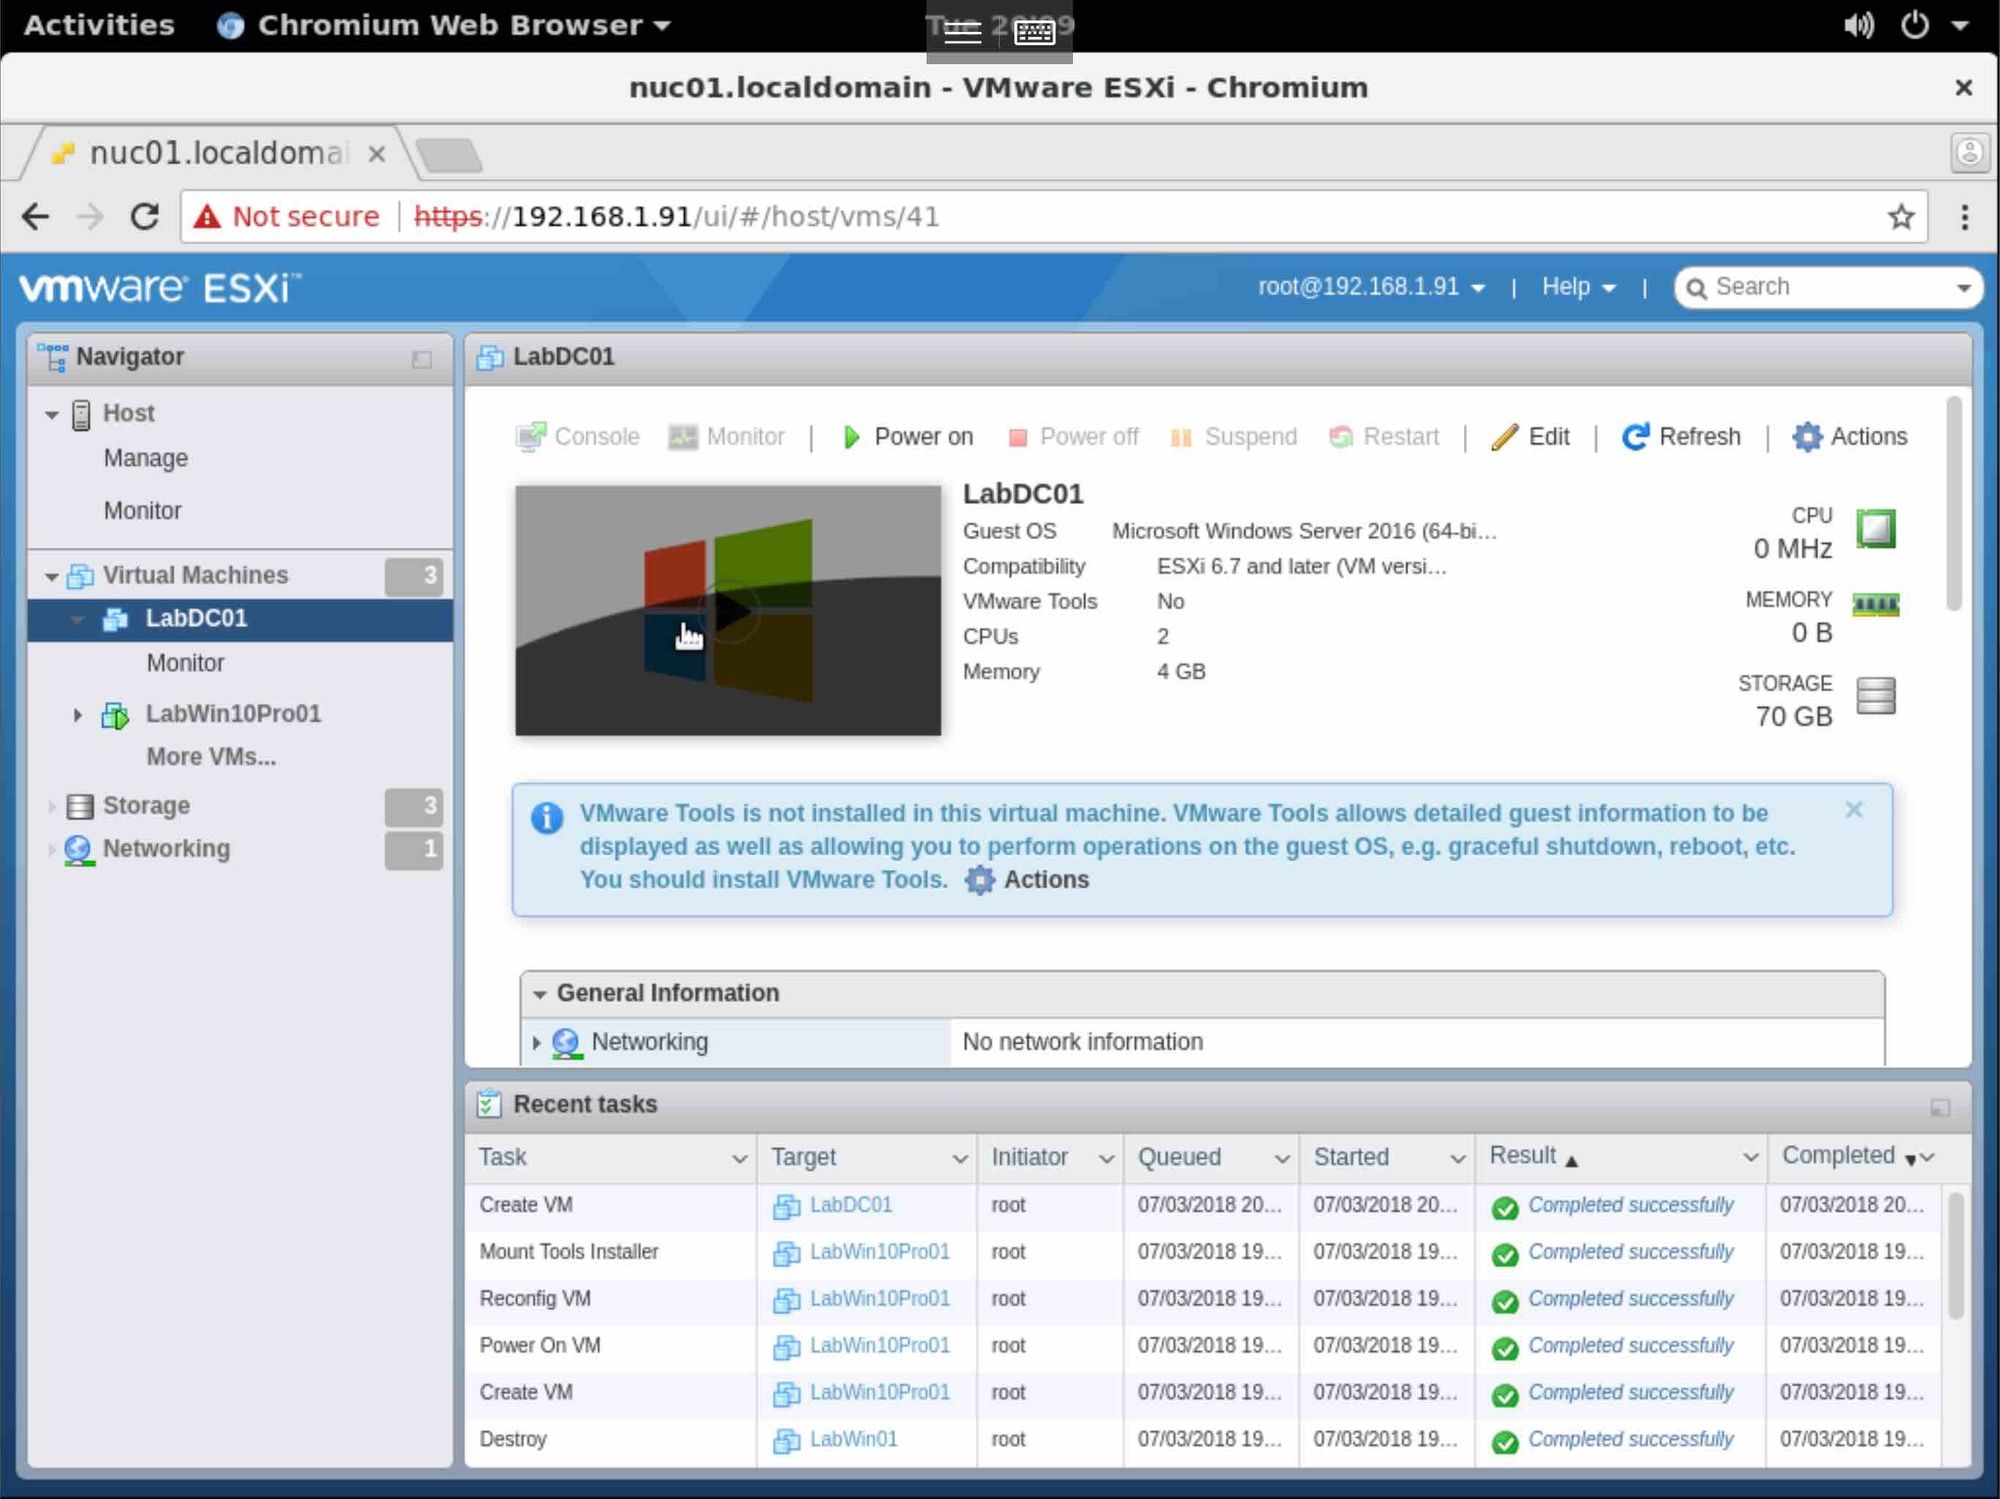Click the ESXi Search field
The width and height of the screenshot is (2000, 1499).
(1827, 287)
